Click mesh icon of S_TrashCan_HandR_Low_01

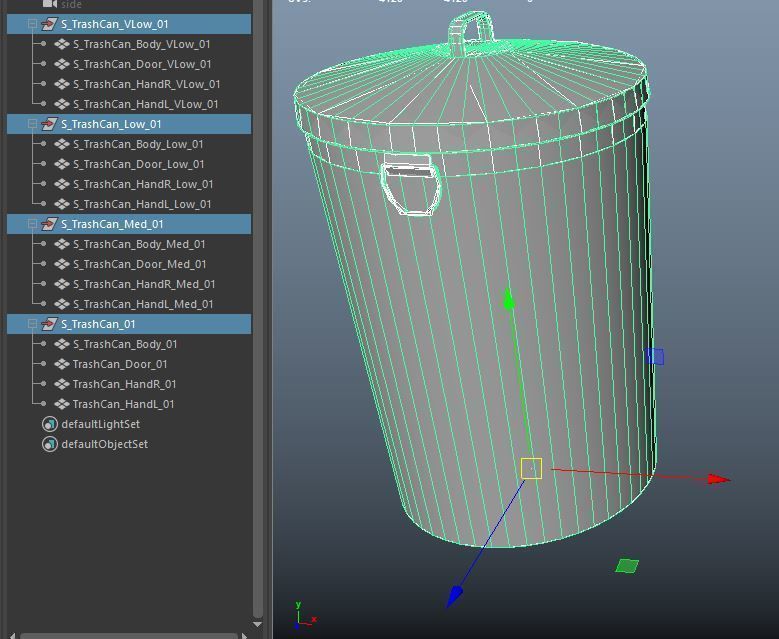click(62, 184)
